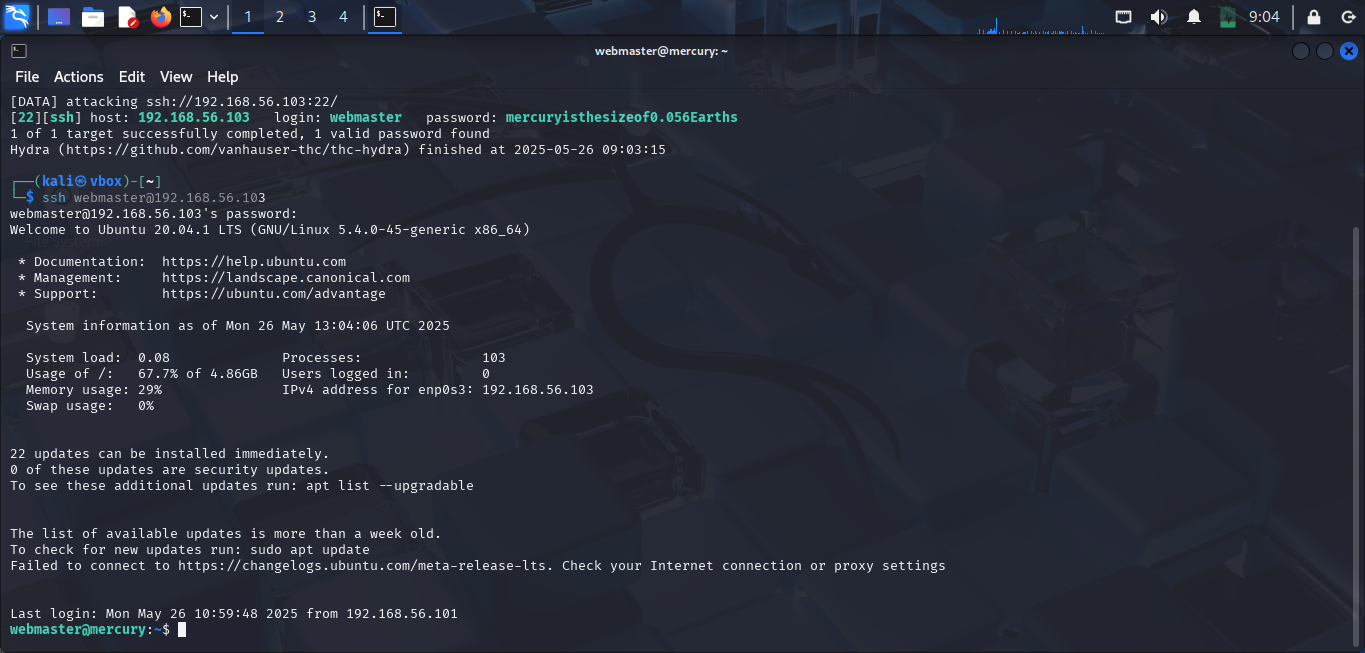Viewport: 1365px width, 653px height.
Task: Launch a new terminal from the taskbar
Action: 193,16
